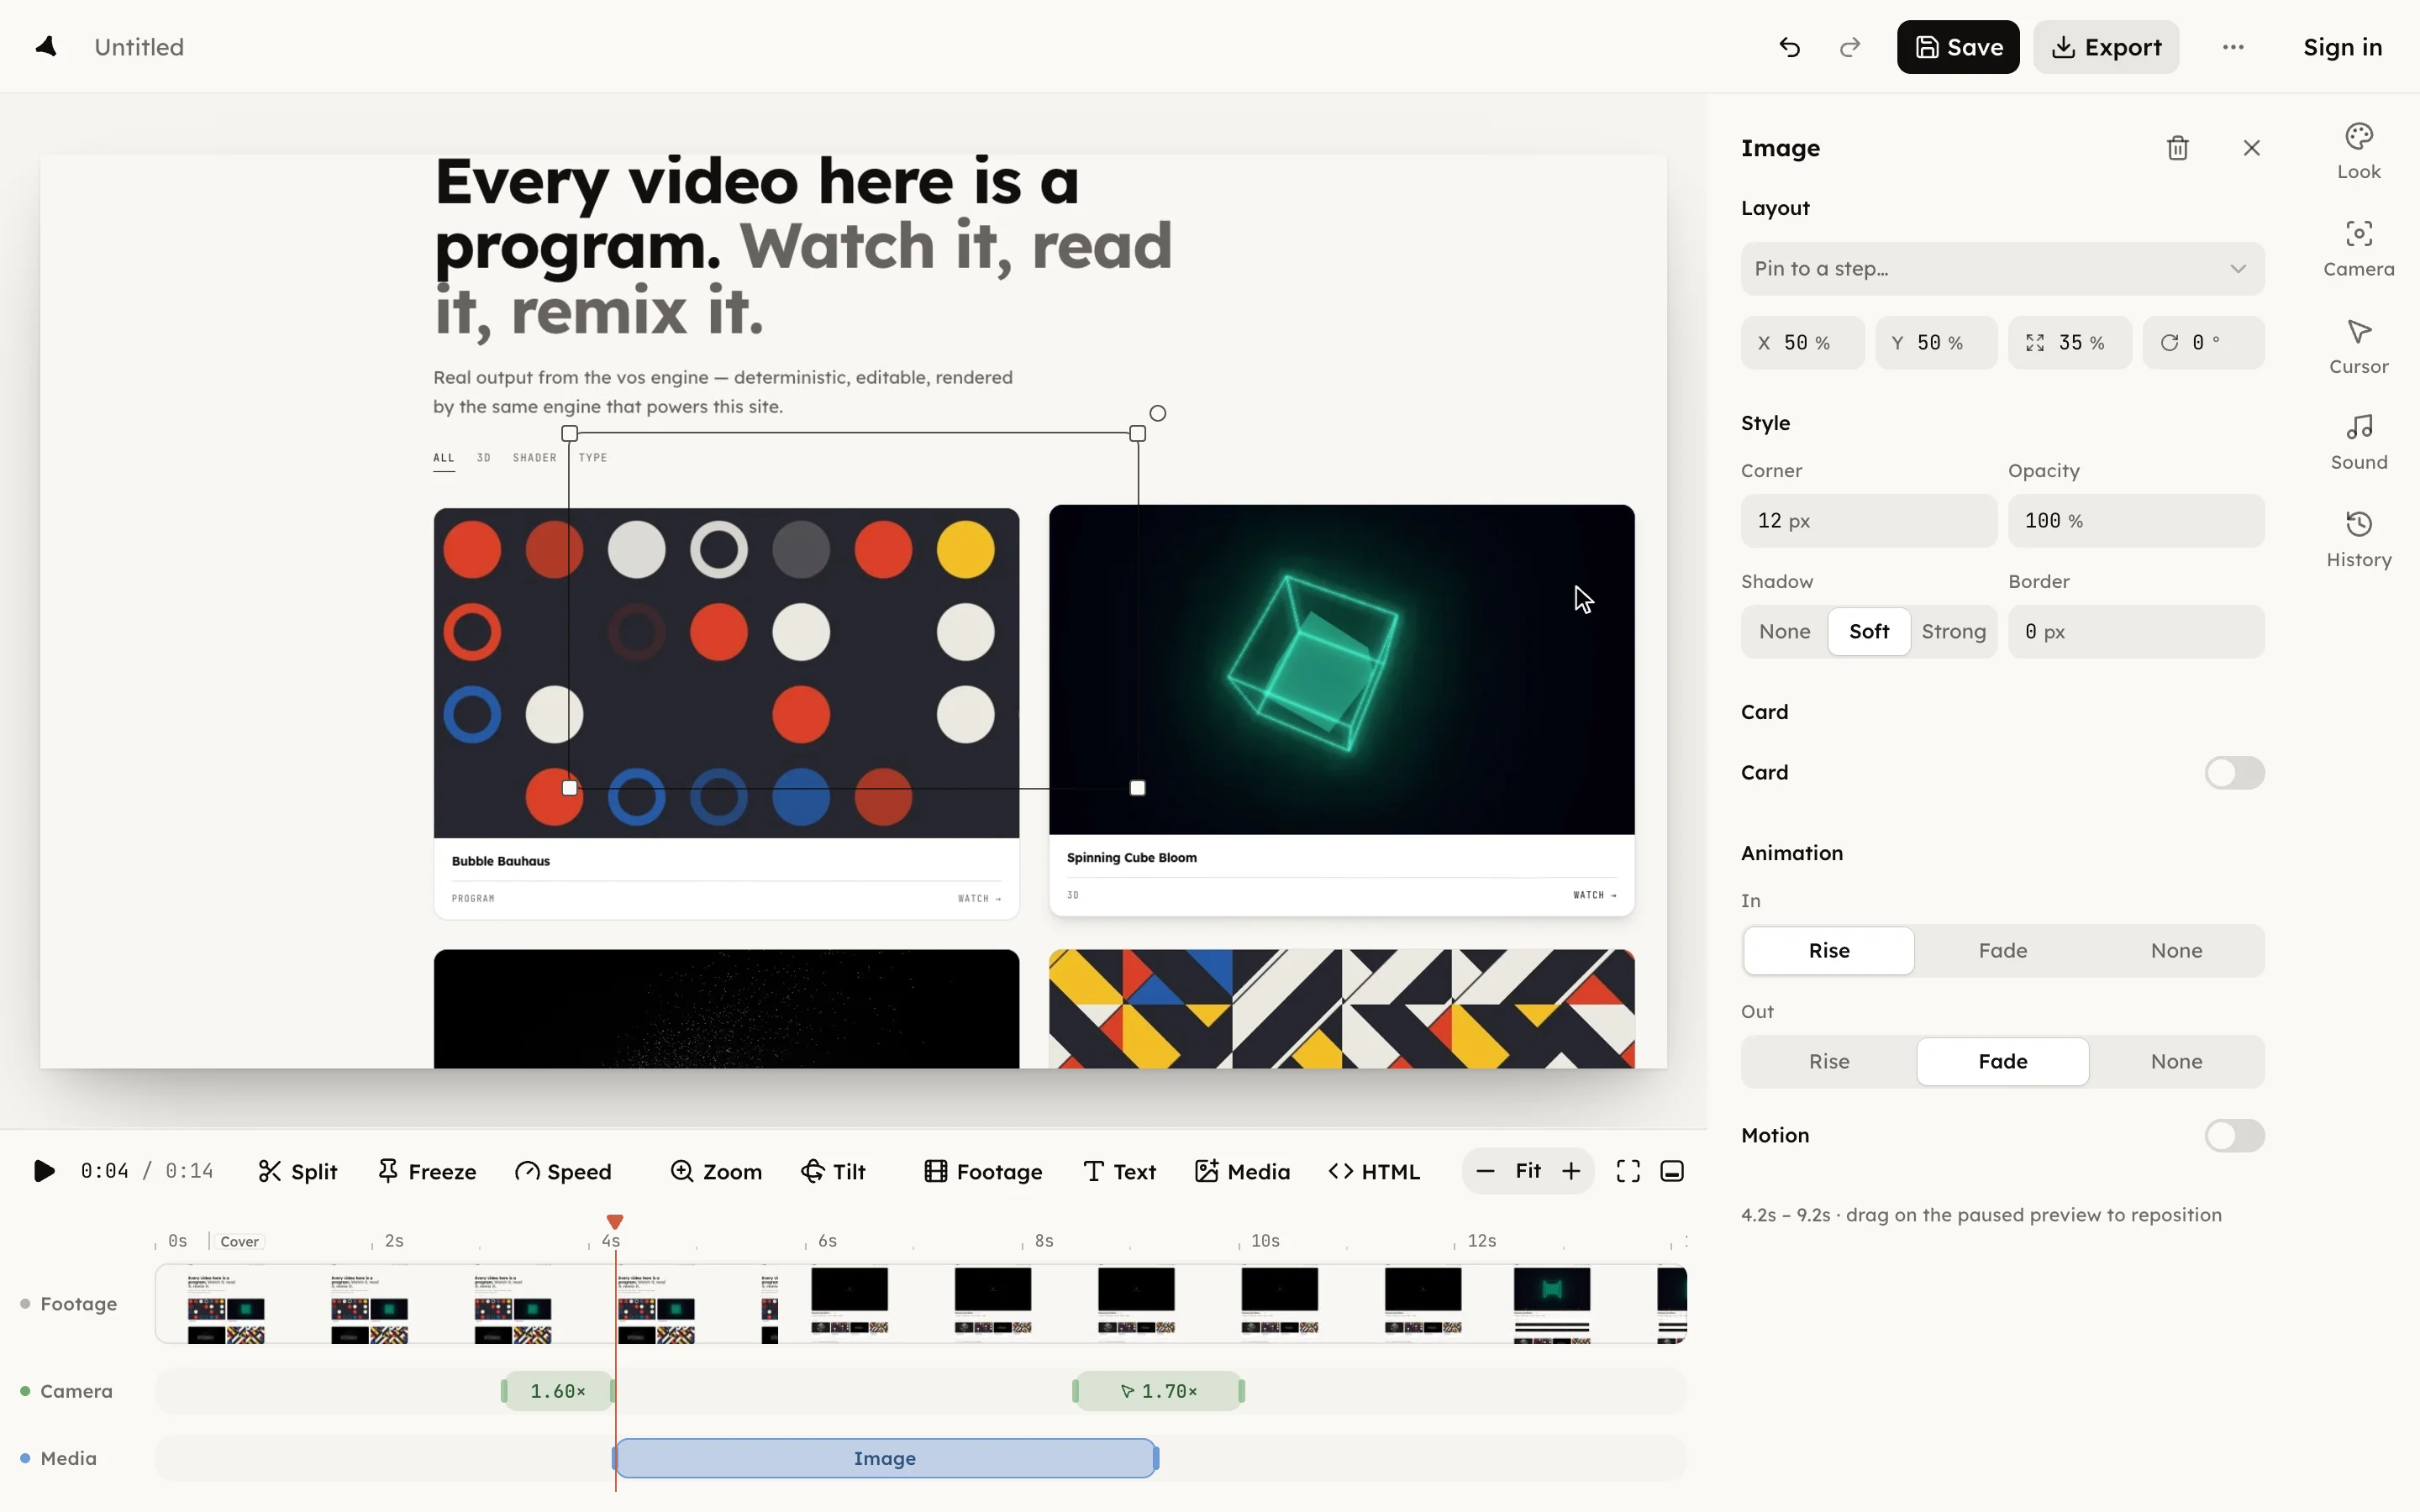2420x1512 pixels.
Task: Select the Image clip on Media track
Action: (x=885, y=1458)
